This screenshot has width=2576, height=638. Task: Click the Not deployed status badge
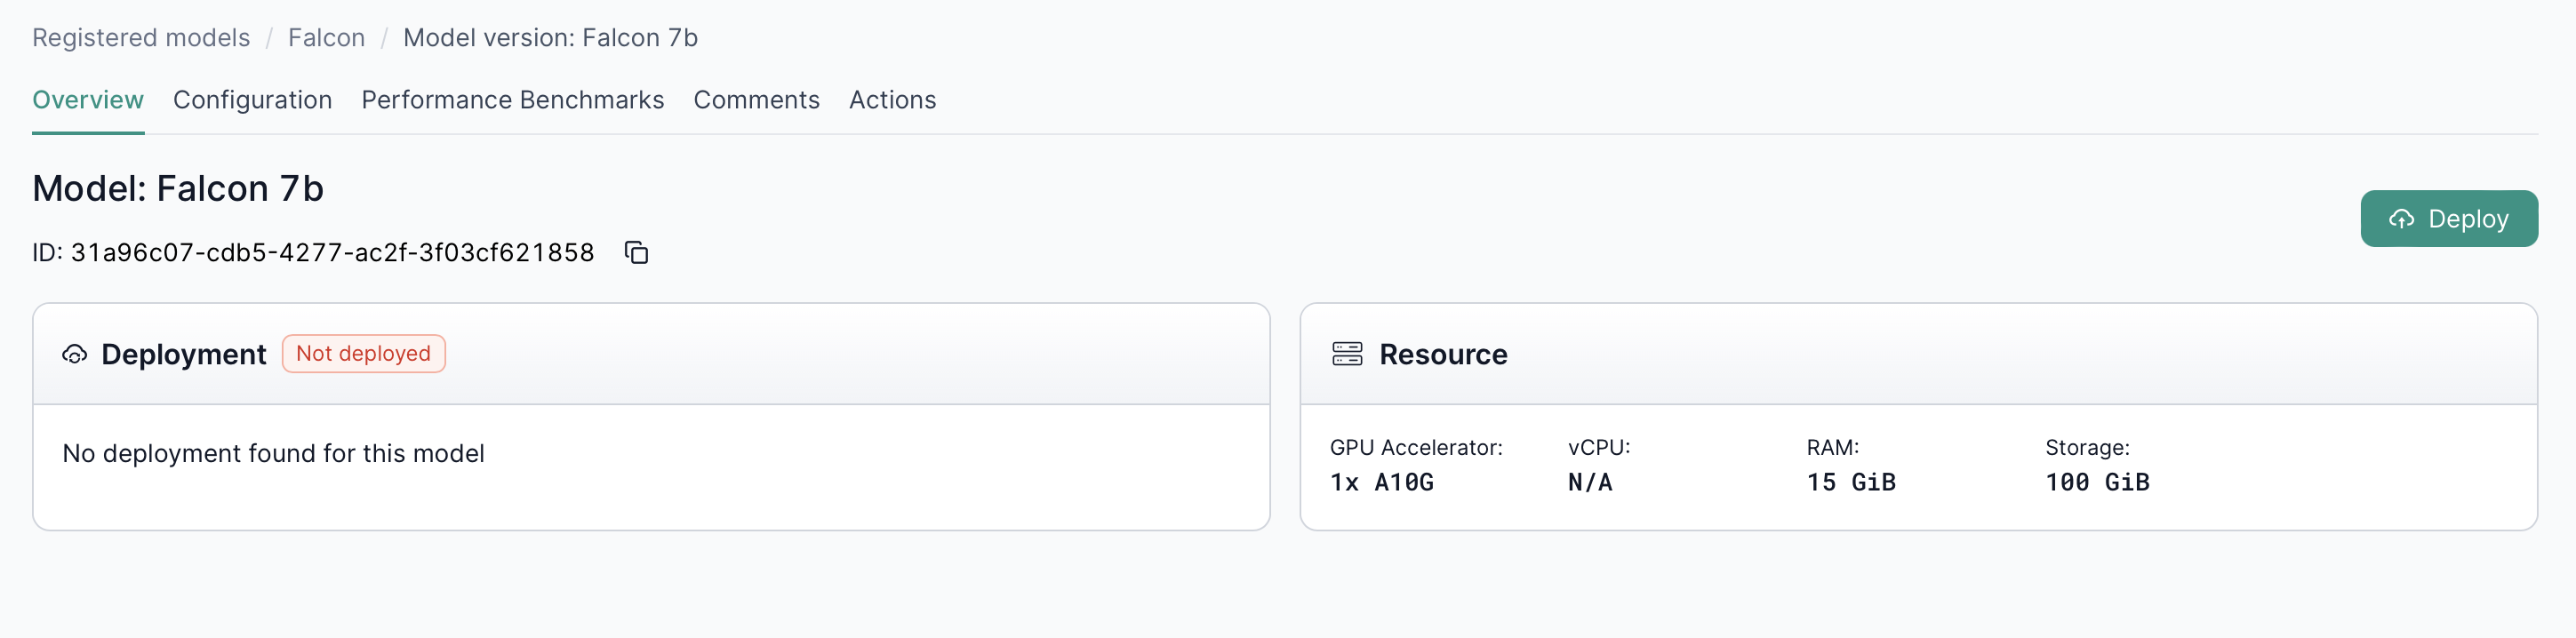pos(363,354)
